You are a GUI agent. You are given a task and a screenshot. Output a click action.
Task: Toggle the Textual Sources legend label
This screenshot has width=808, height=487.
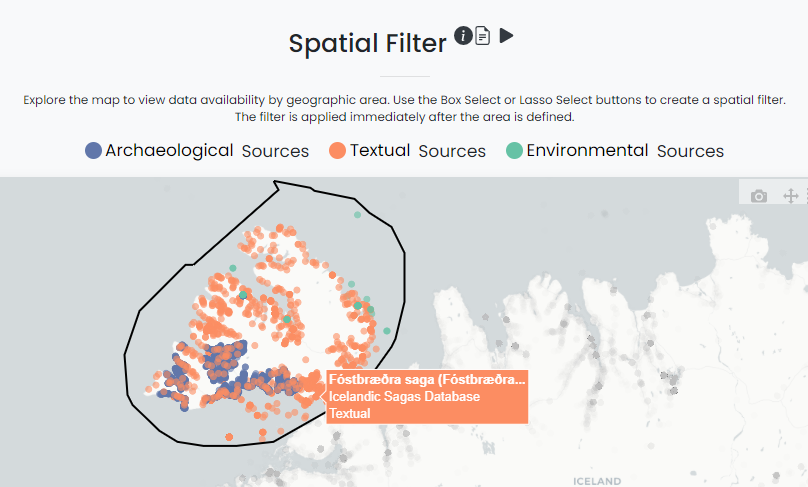418,151
